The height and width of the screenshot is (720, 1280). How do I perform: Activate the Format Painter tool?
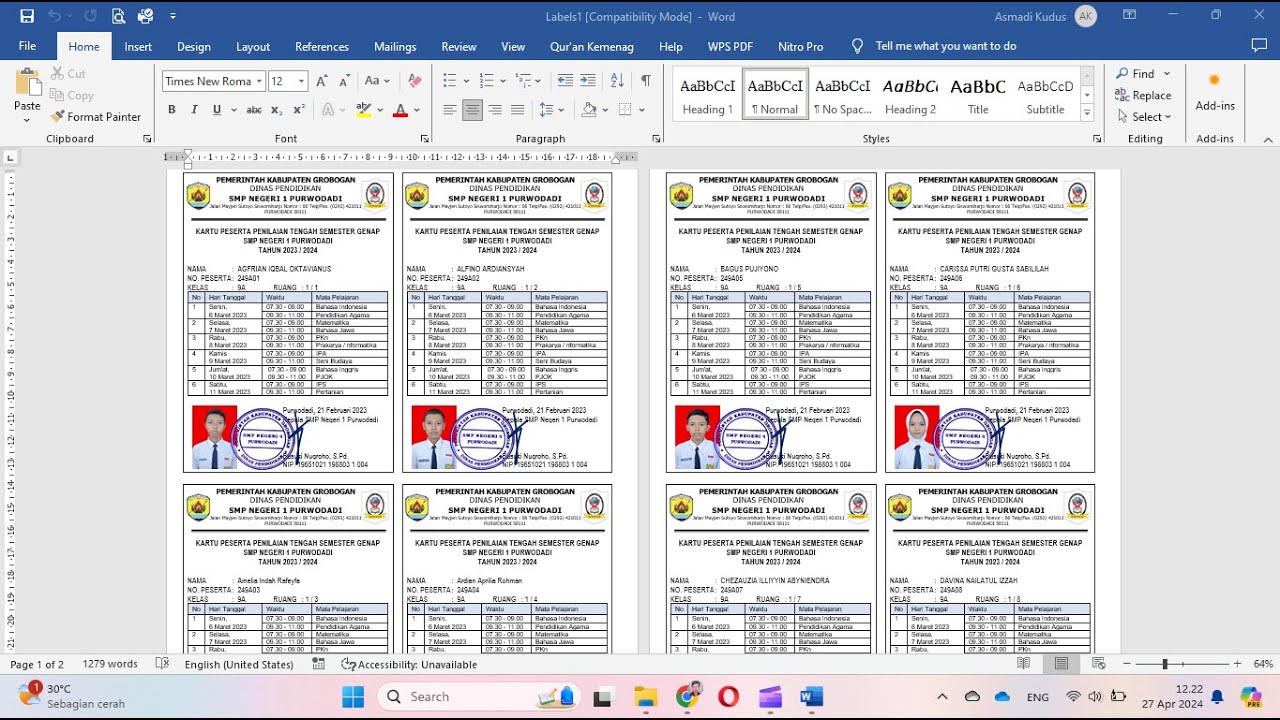tap(96, 117)
